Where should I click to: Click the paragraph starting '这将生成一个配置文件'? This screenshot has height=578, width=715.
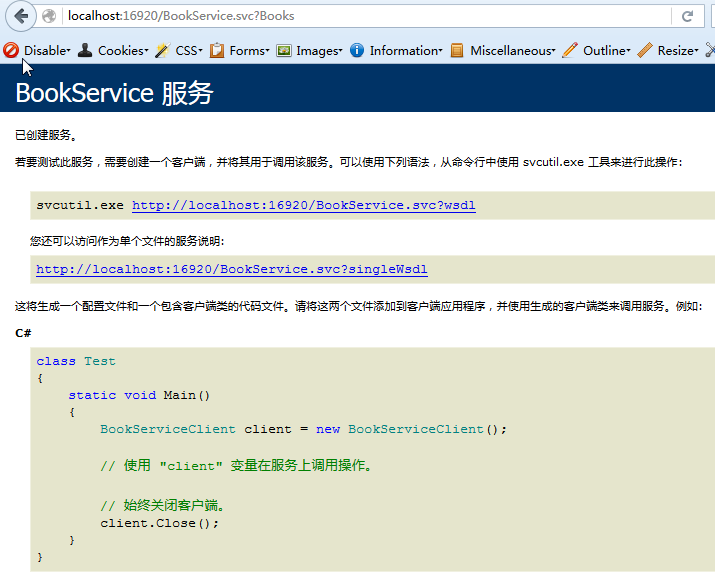point(358,306)
